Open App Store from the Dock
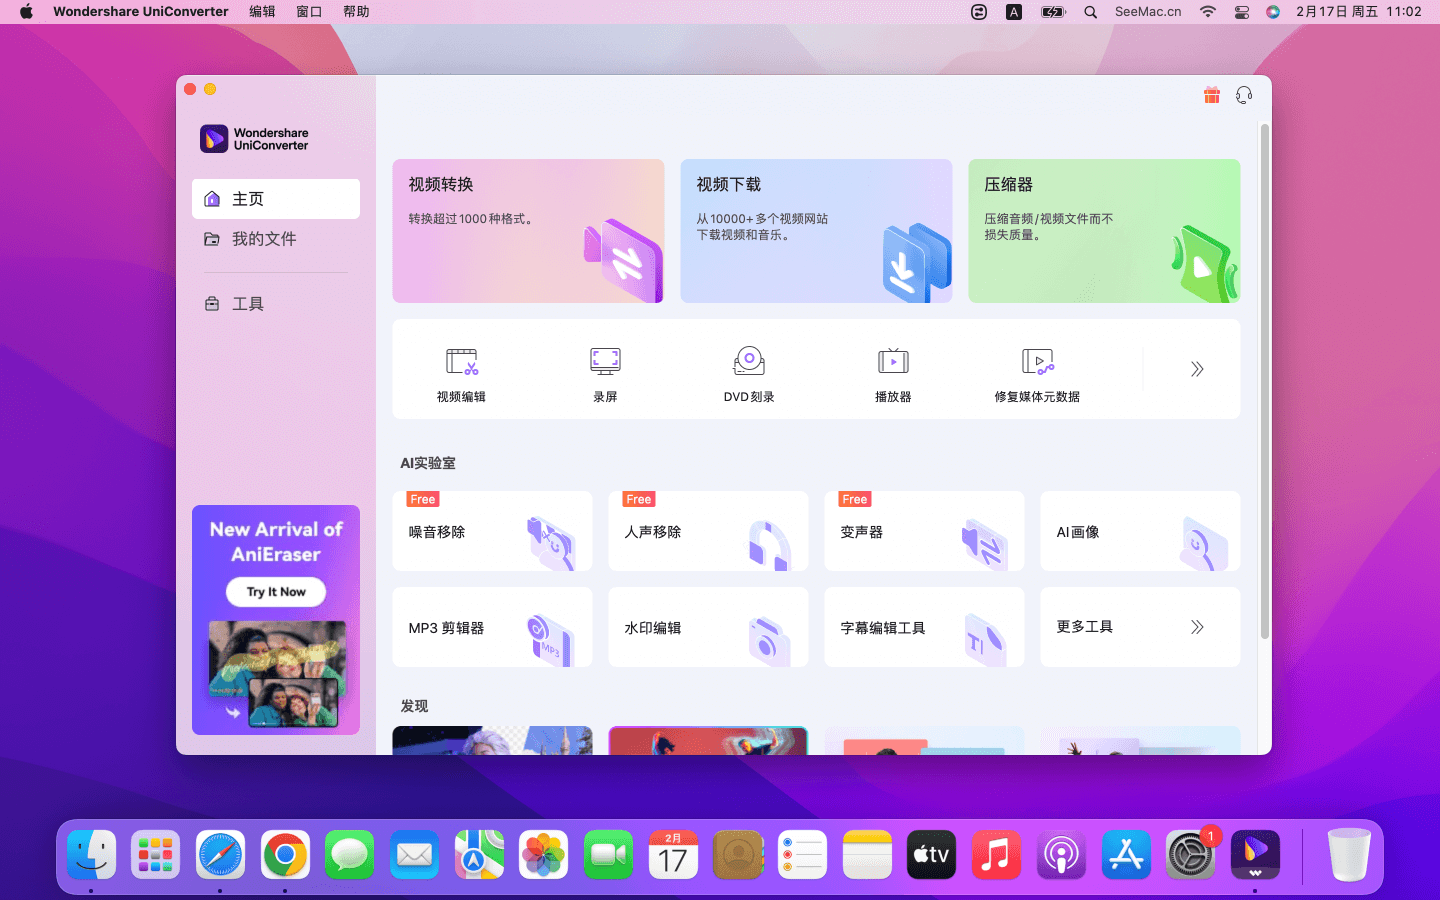The height and width of the screenshot is (900, 1440). pyautogui.click(x=1126, y=855)
